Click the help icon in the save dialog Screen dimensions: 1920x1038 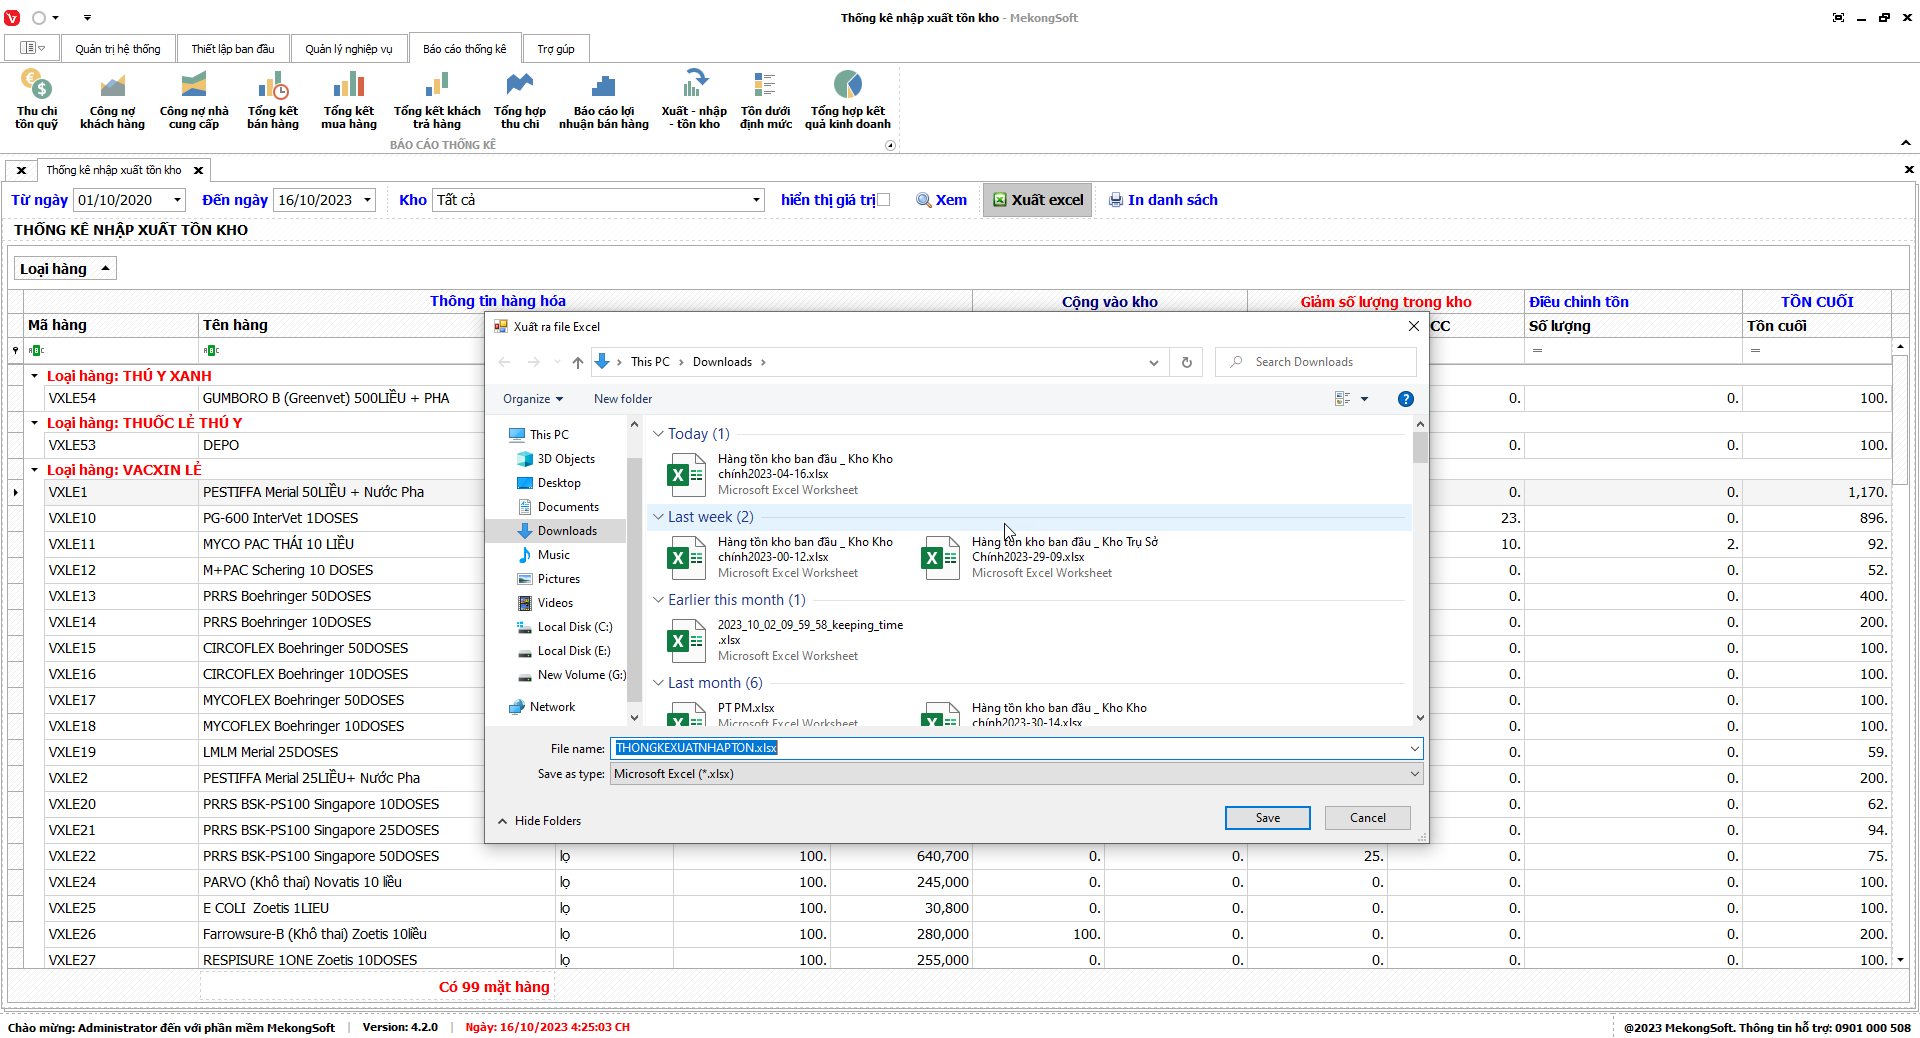tap(1405, 399)
